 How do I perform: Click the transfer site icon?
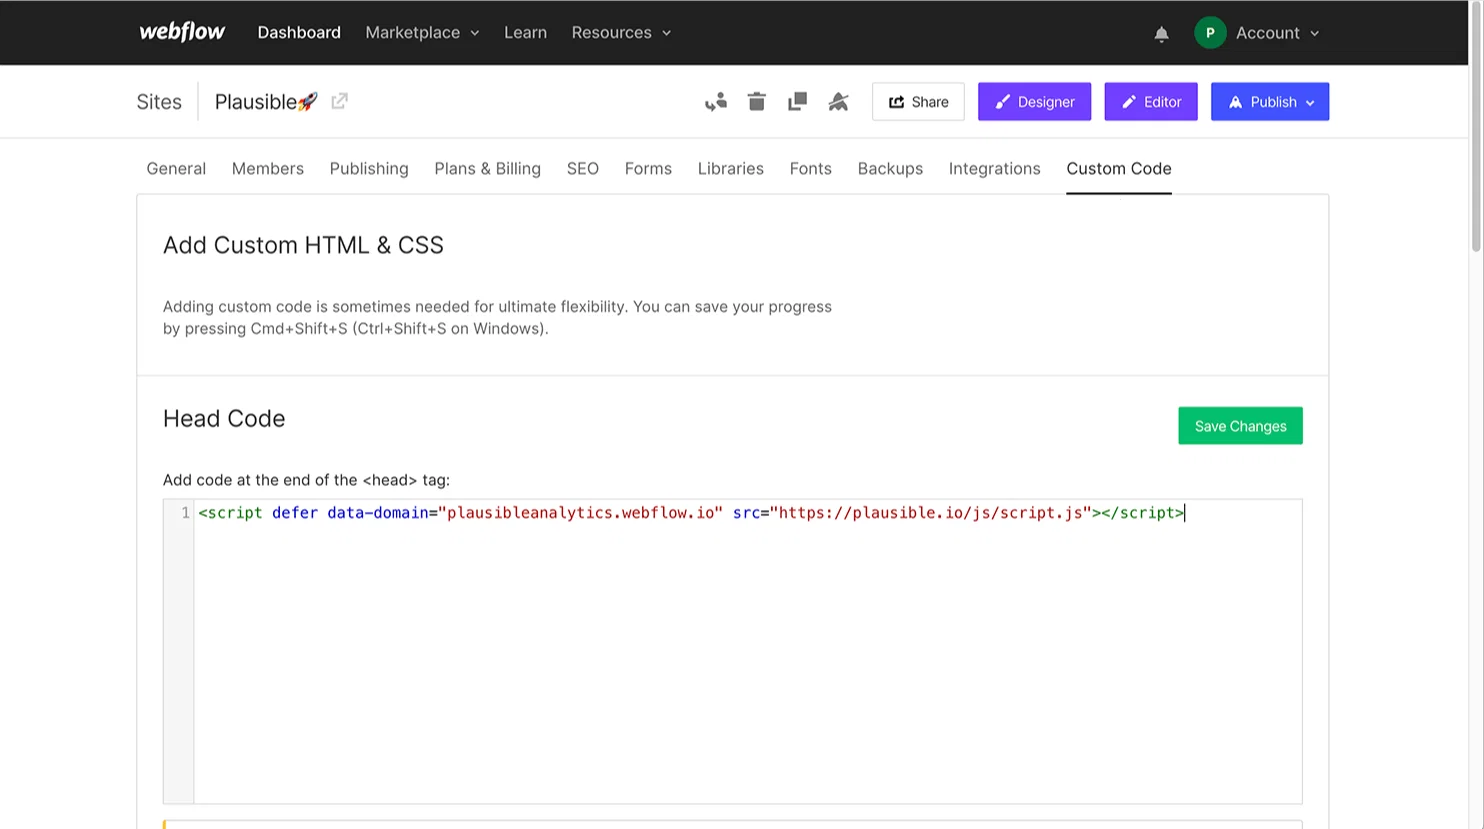point(716,102)
